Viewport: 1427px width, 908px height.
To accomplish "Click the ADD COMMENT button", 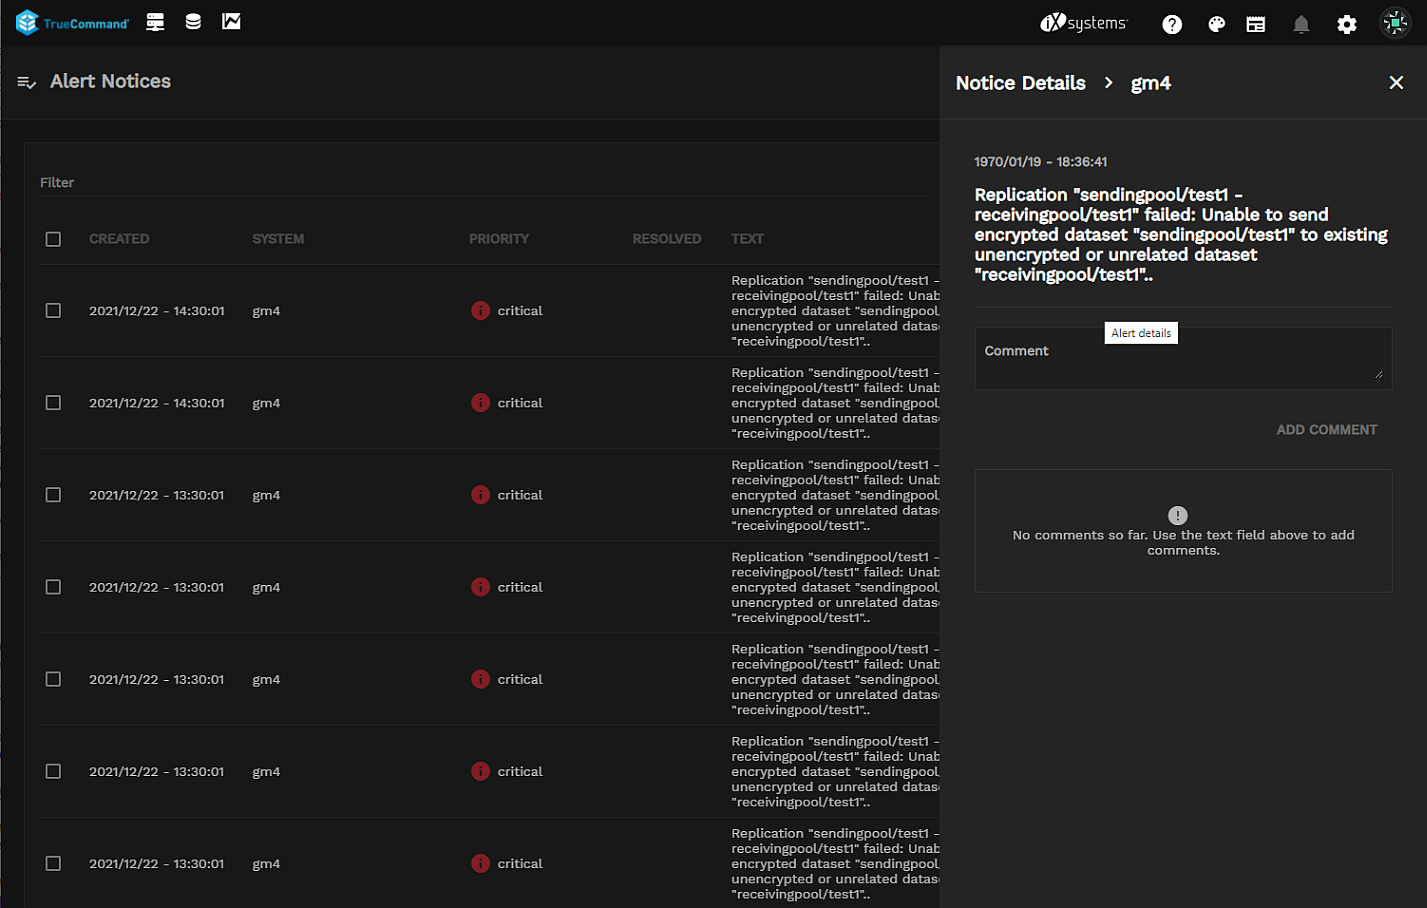I will click(x=1326, y=430).
